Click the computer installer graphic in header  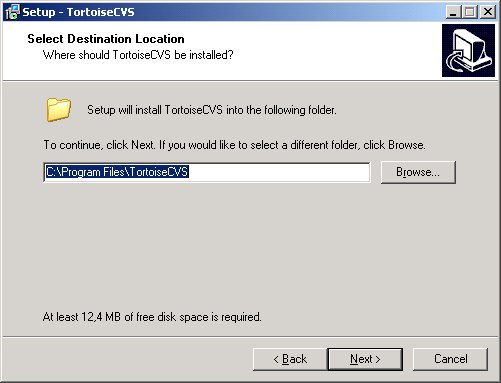point(468,50)
